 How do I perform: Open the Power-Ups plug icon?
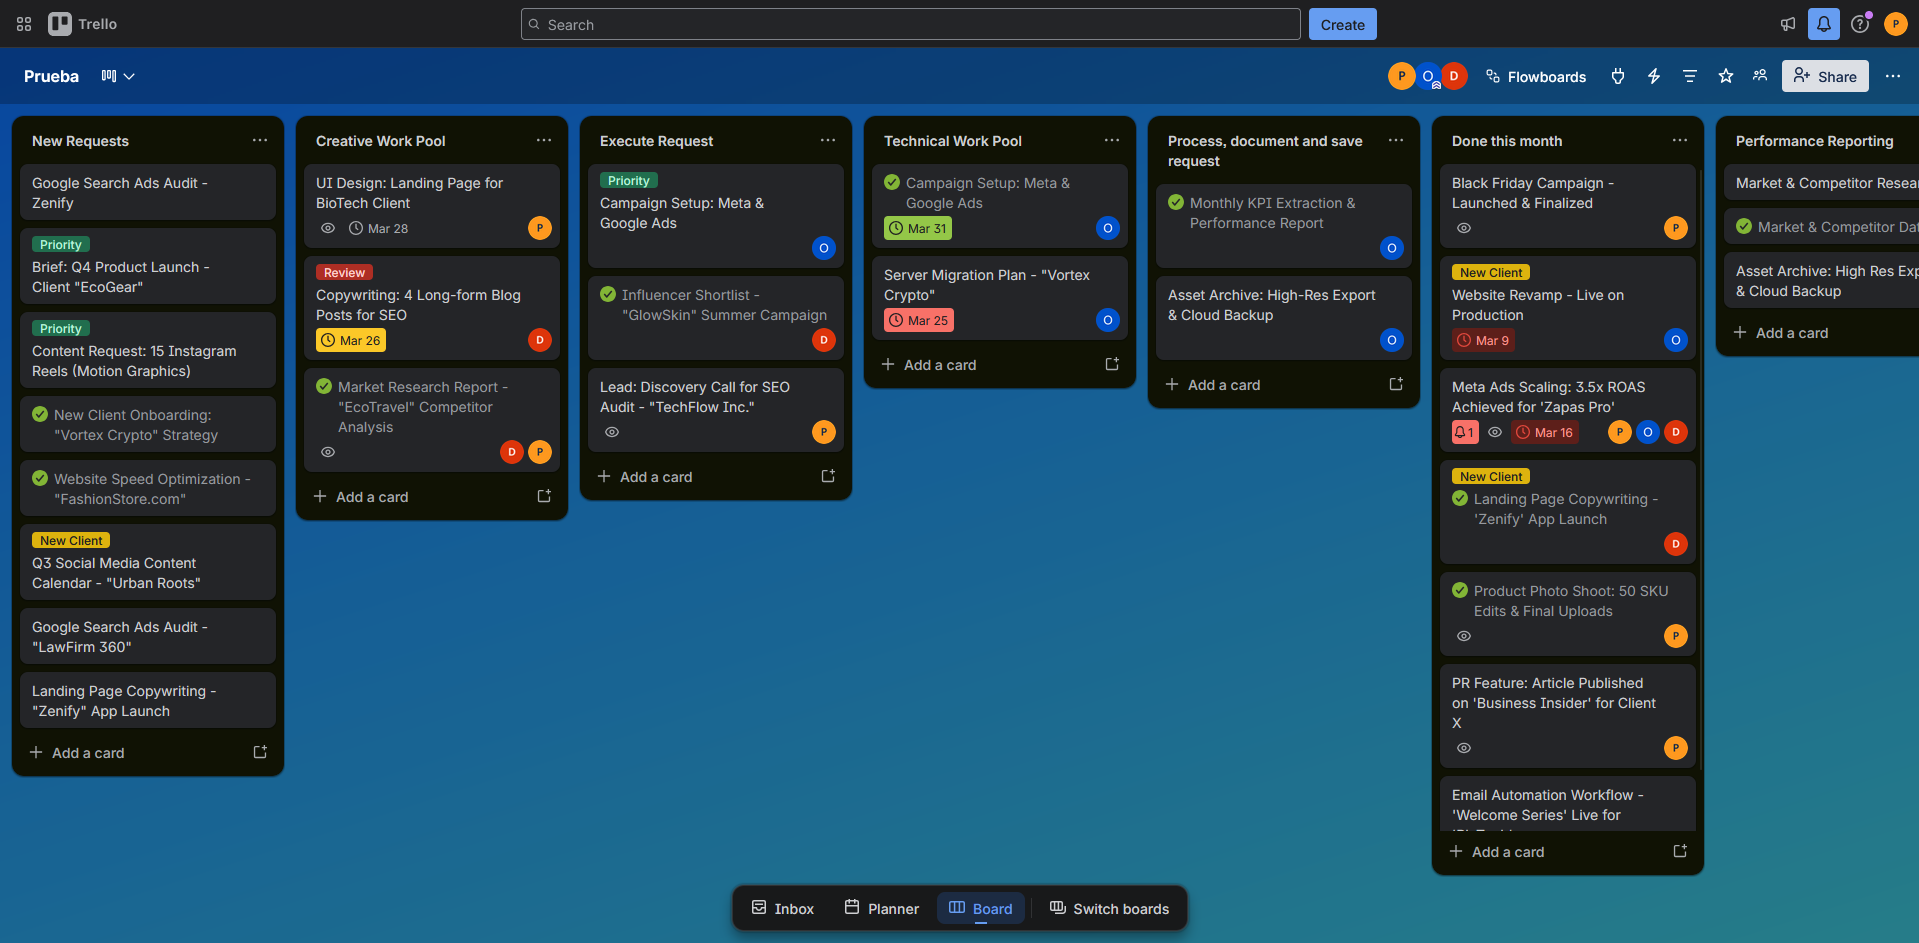pos(1618,77)
